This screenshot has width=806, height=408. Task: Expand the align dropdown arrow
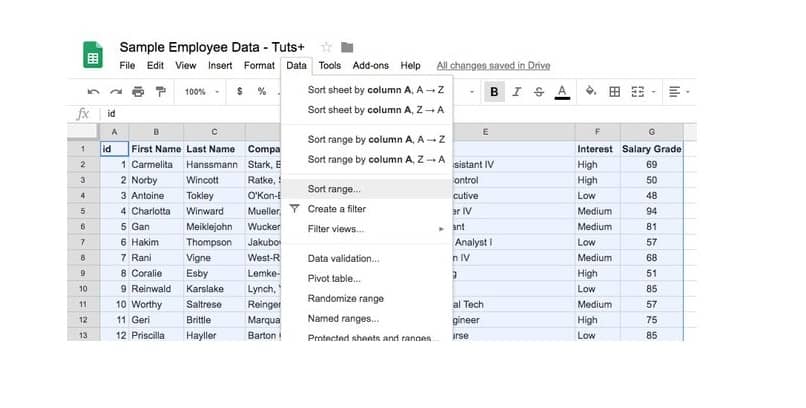pyautogui.click(x=688, y=92)
